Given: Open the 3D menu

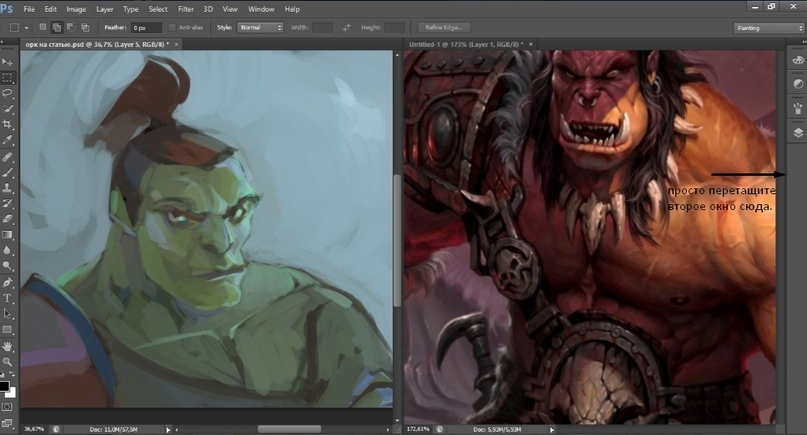Looking at the screenshot, I should [x=208, y=9].
